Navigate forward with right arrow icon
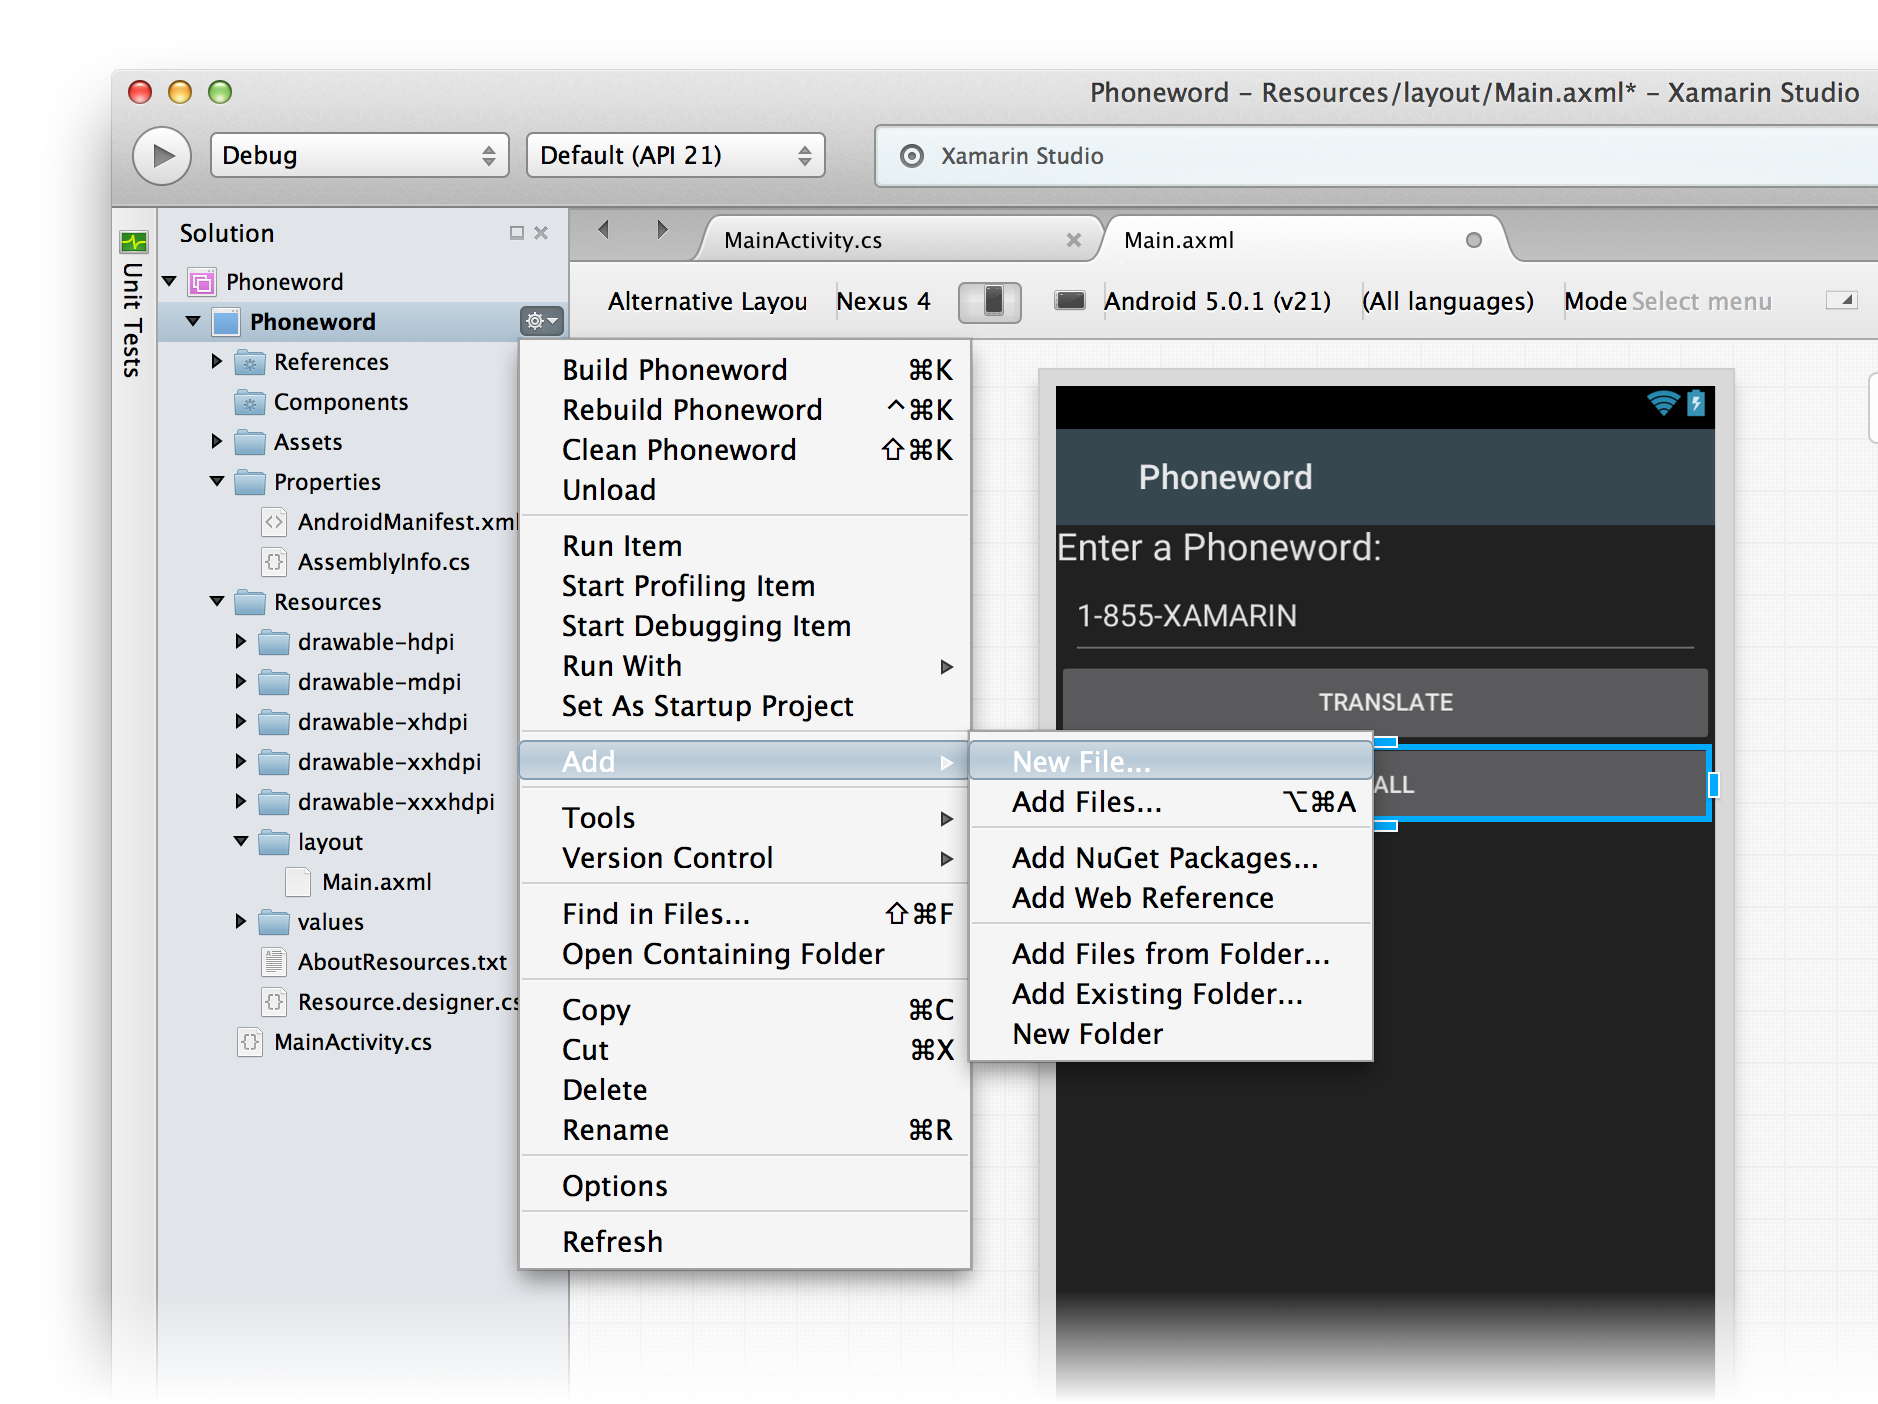 click(662, 230)
